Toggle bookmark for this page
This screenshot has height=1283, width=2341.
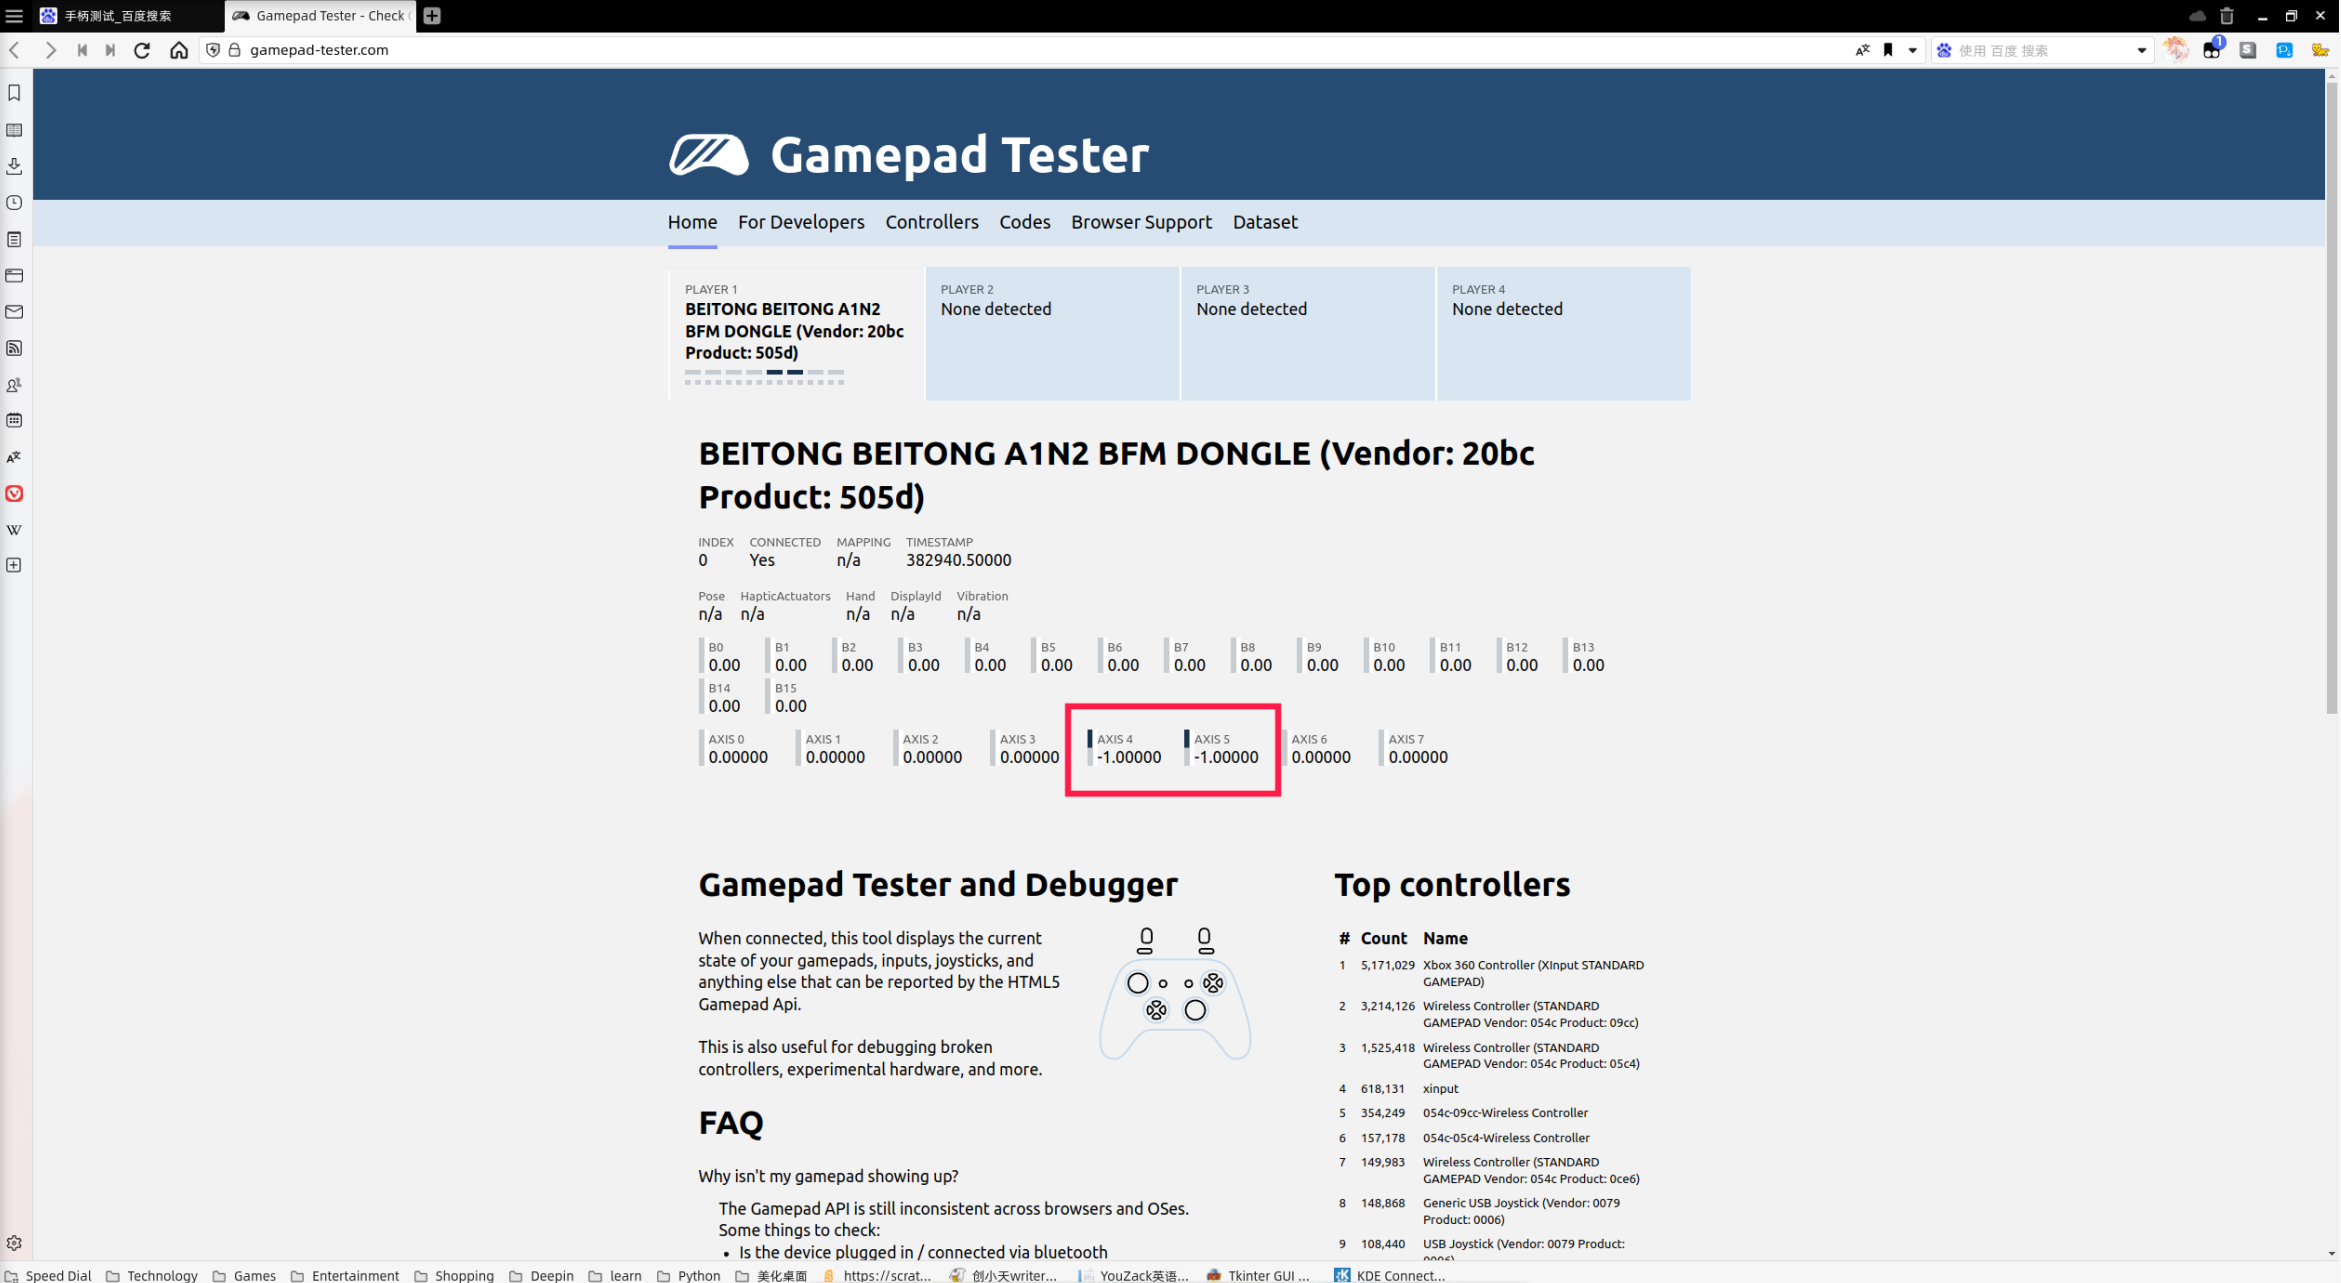(x=1888, y=50)
